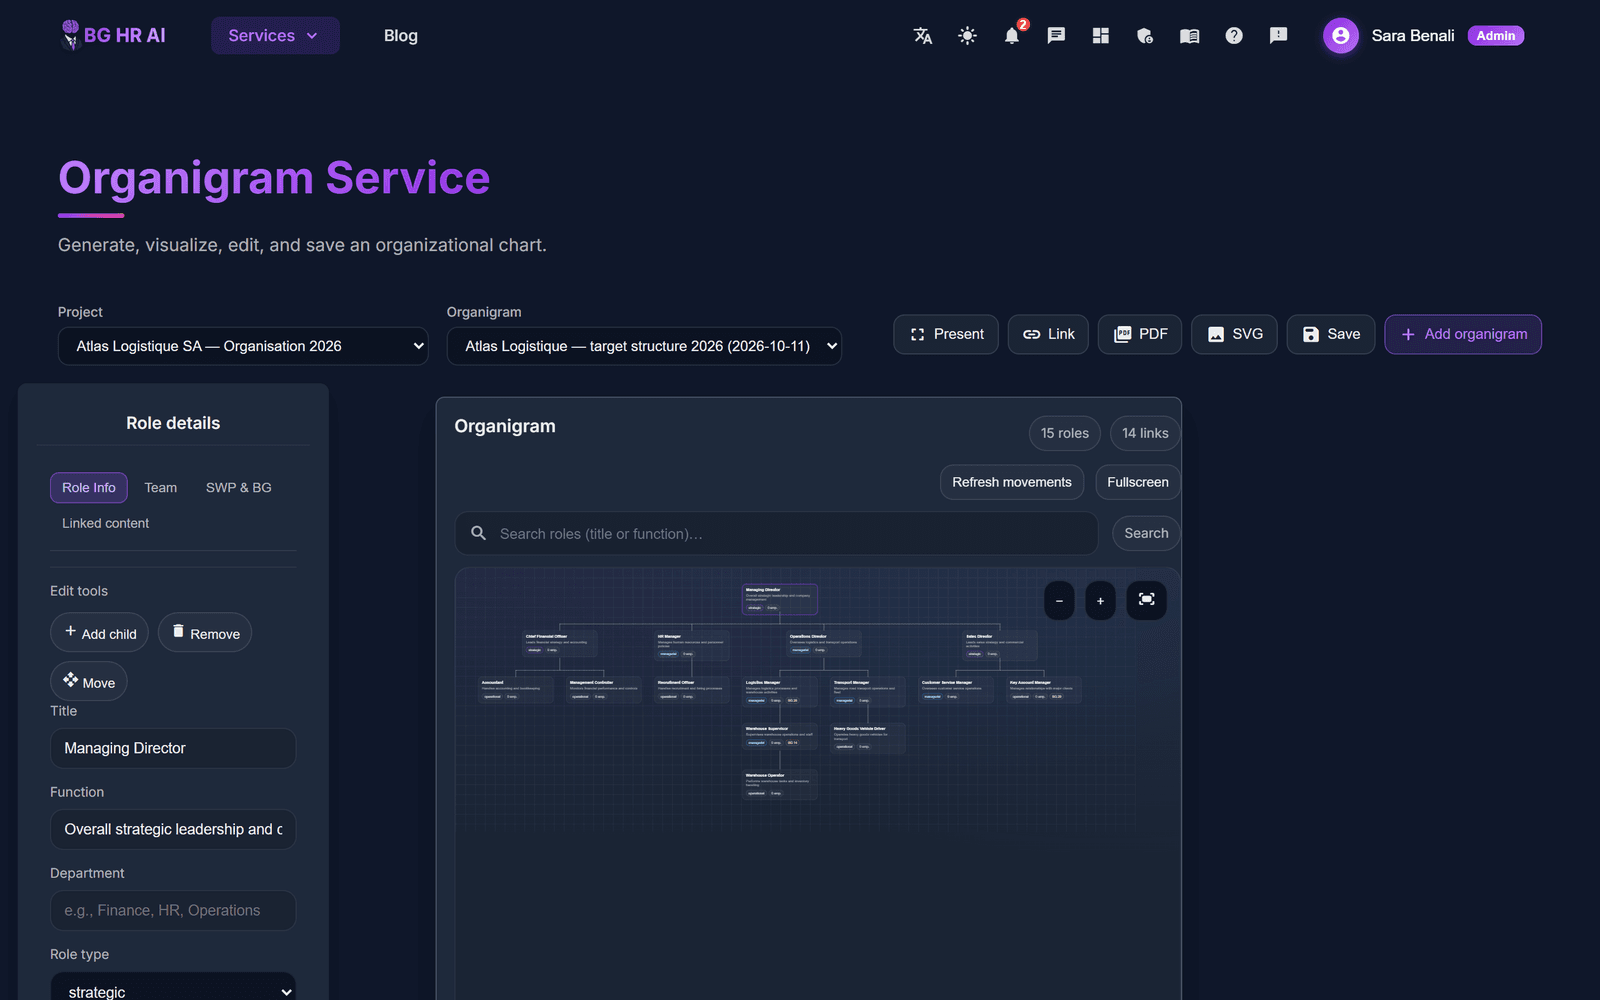Image resolution: width=1600 pixels, height=1000 pixels.
Task: Click Add child edit tool
Action: (x=100, y=633)
